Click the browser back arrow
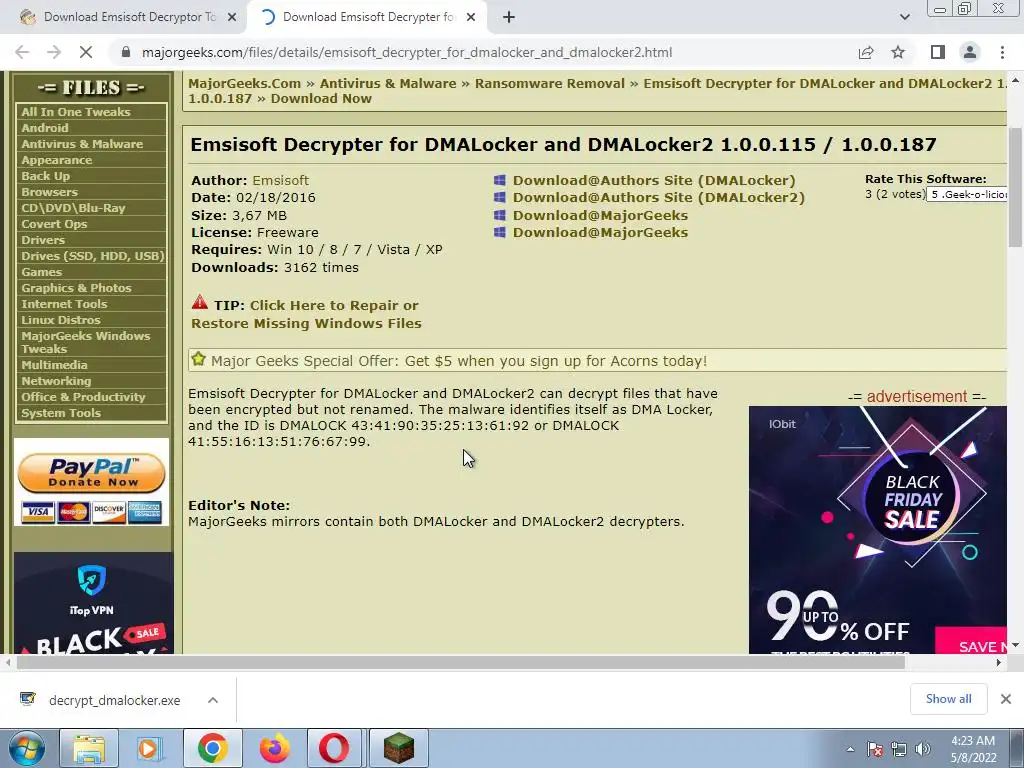Viewport: 1024px width, 768px height. (x=22, y=52)
